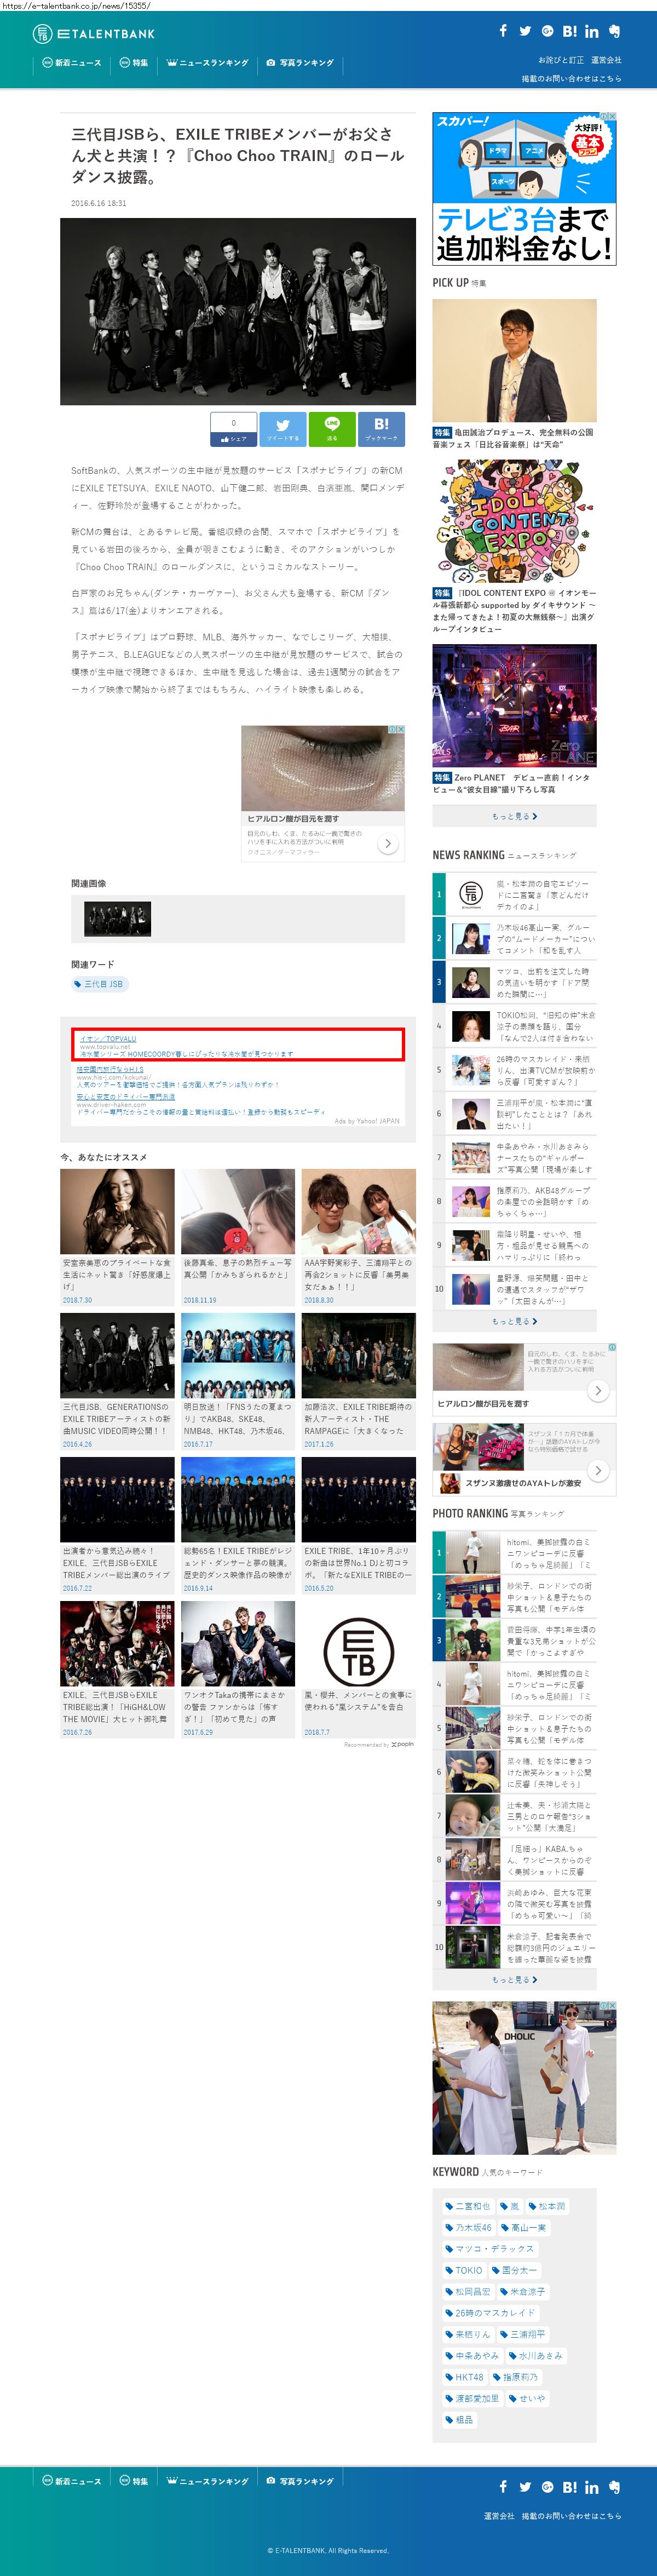Open Zero PLANET feature image
Image resolution: width=657 pixels, height=2576 pixels.
click(x=514, y=706)
